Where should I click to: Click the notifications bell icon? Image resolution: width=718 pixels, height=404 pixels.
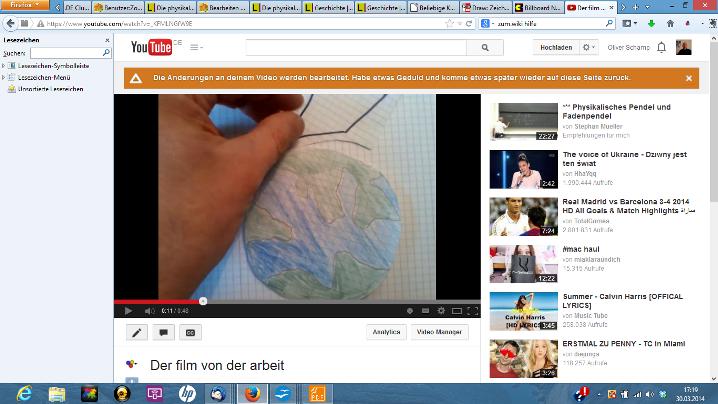pos(661,47)
